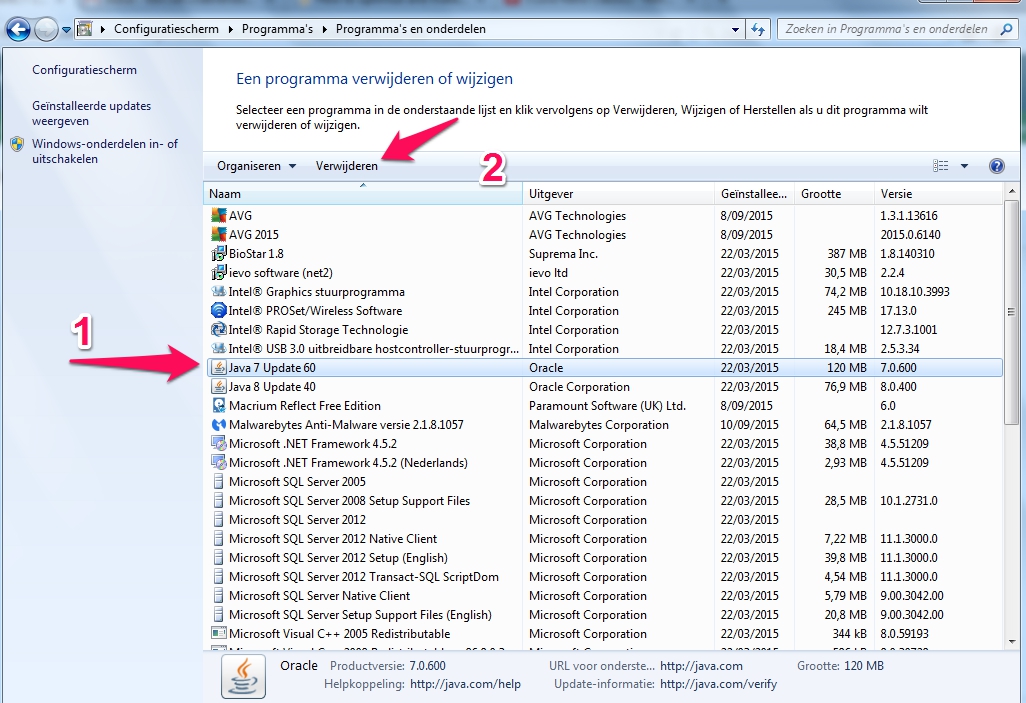The image size is (1026, 703).
Task: Select .NET Framework 4.5.2 (Nederlands) icon
Action: pos(219,463)
